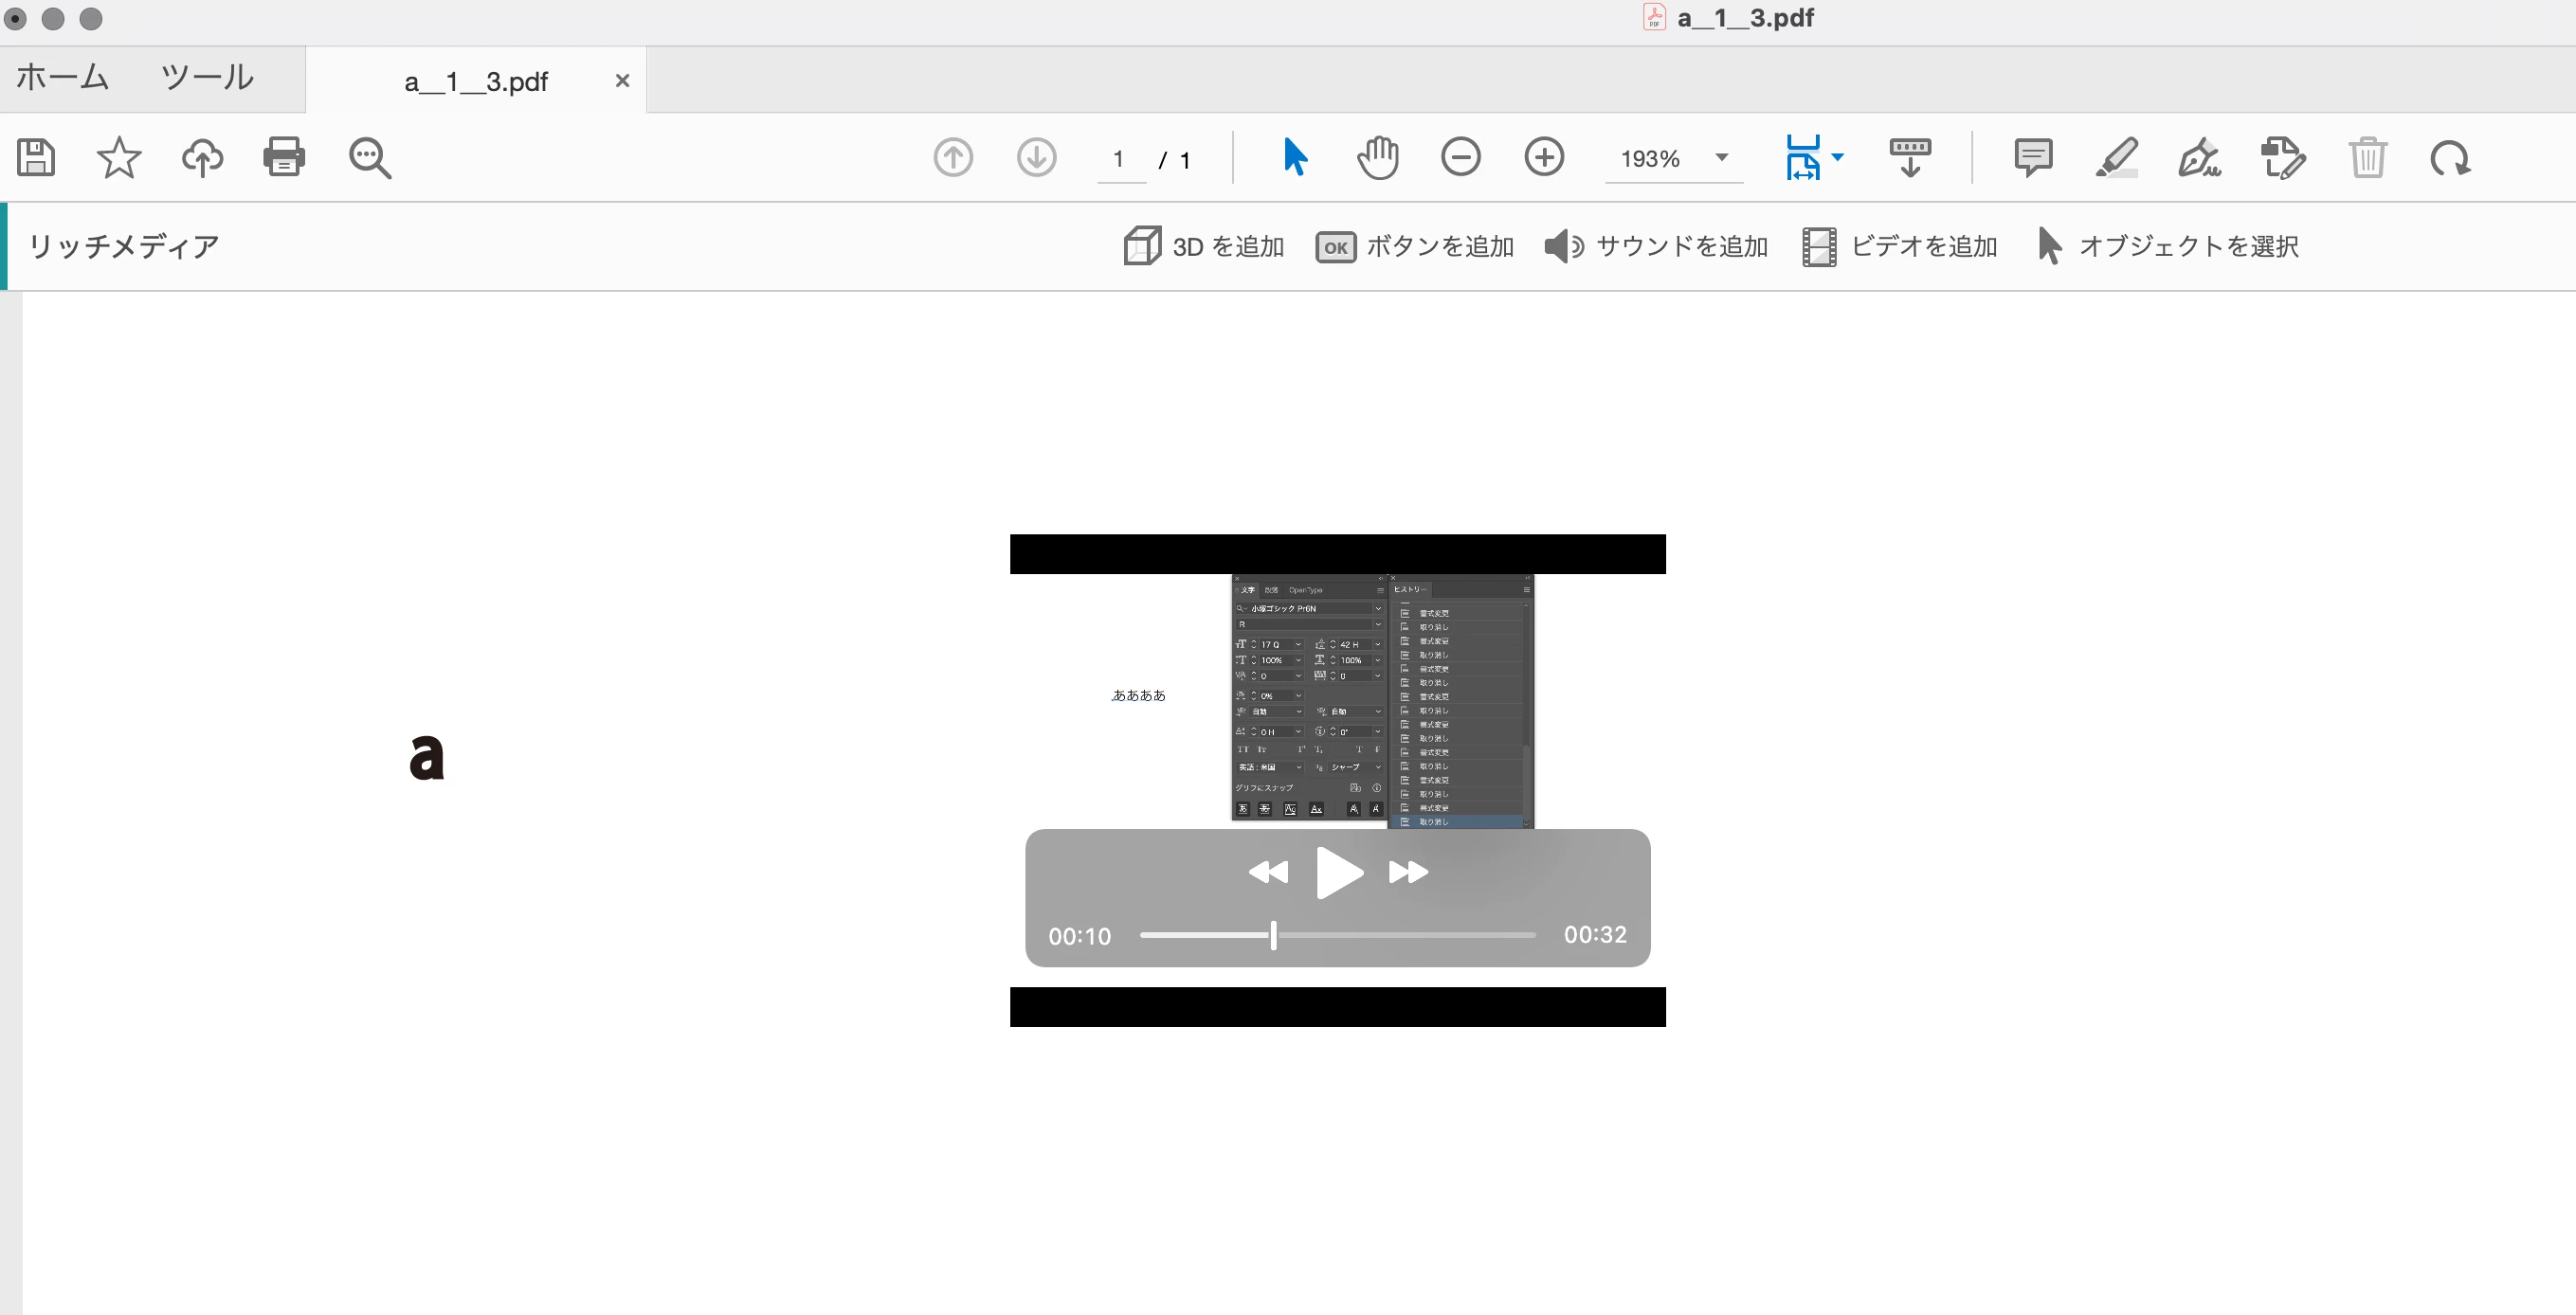Open the ツール tab
2576x1315 pixels.
pyautogui.click(x=207, y=78)
